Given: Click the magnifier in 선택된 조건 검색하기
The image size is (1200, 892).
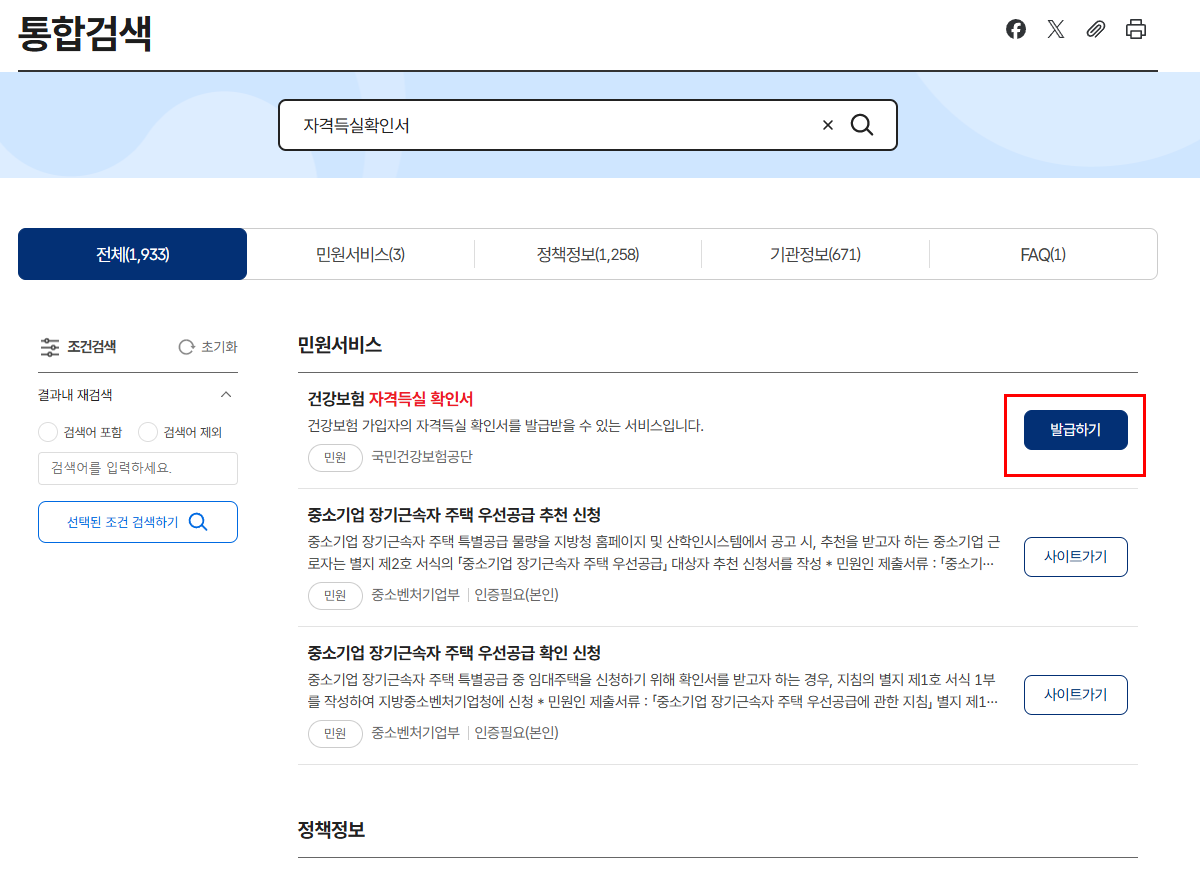Looking at the screenshot, I should point(197,521).
